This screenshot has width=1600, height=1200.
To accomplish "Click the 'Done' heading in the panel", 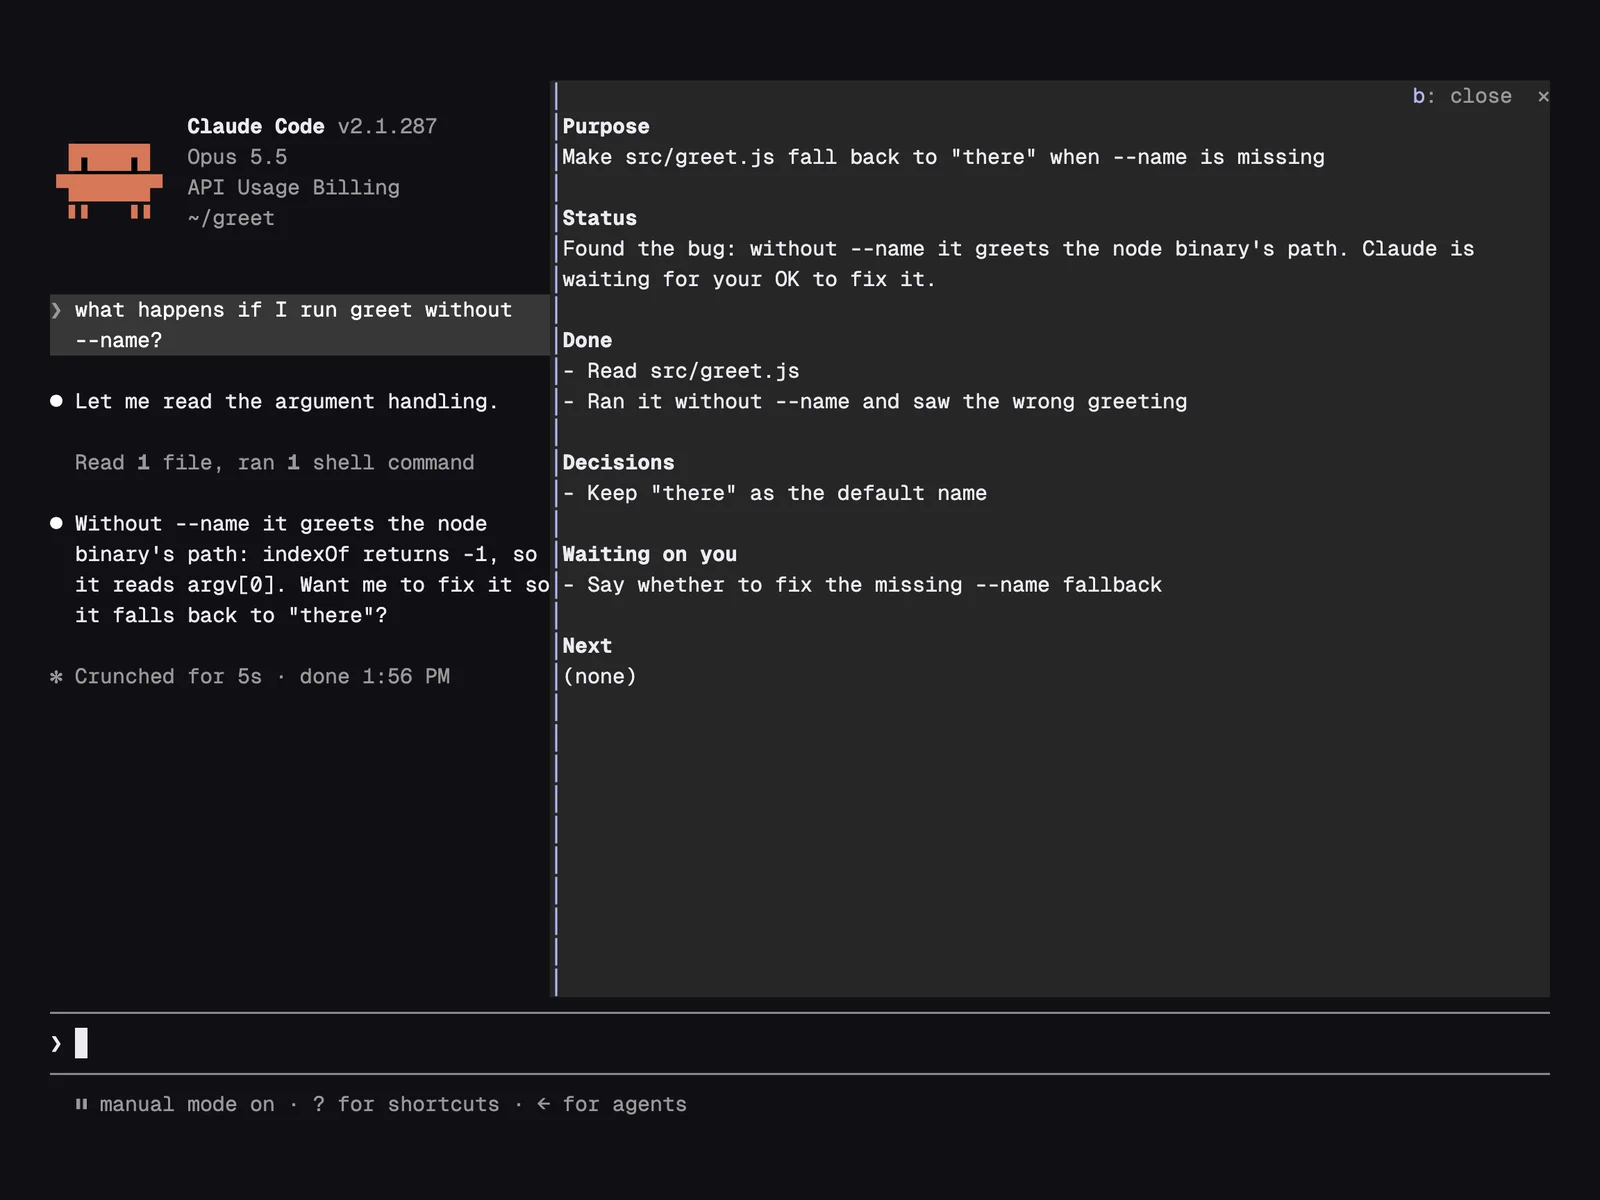I will pyautogui.click(x=587, y=340).
